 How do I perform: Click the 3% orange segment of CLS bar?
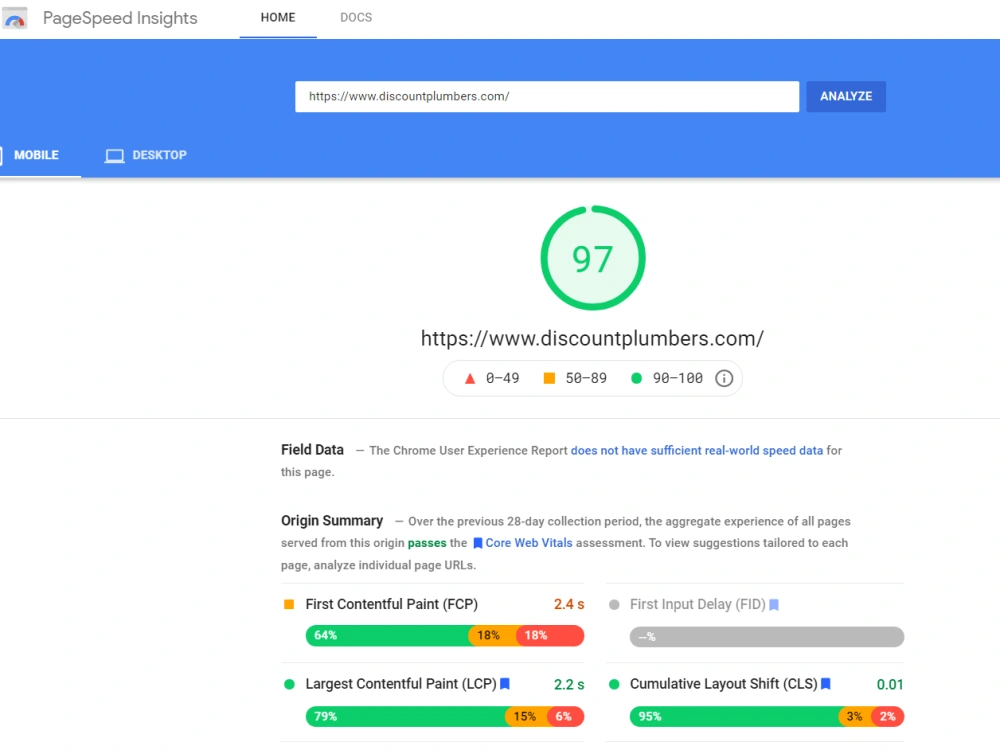click(x=856, y=716)
